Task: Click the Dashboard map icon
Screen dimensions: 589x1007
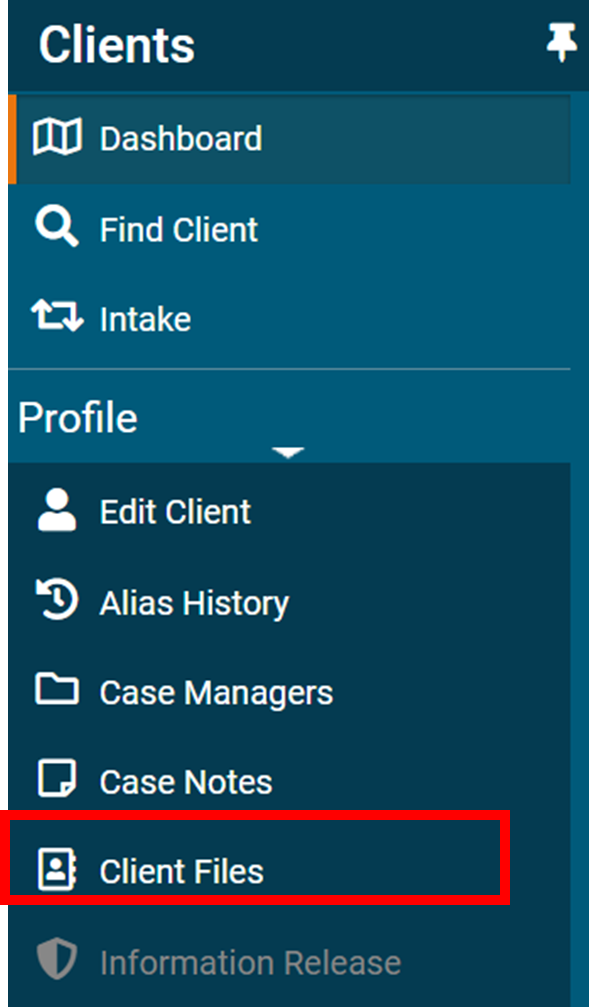Action: click(x=59, y=139)
